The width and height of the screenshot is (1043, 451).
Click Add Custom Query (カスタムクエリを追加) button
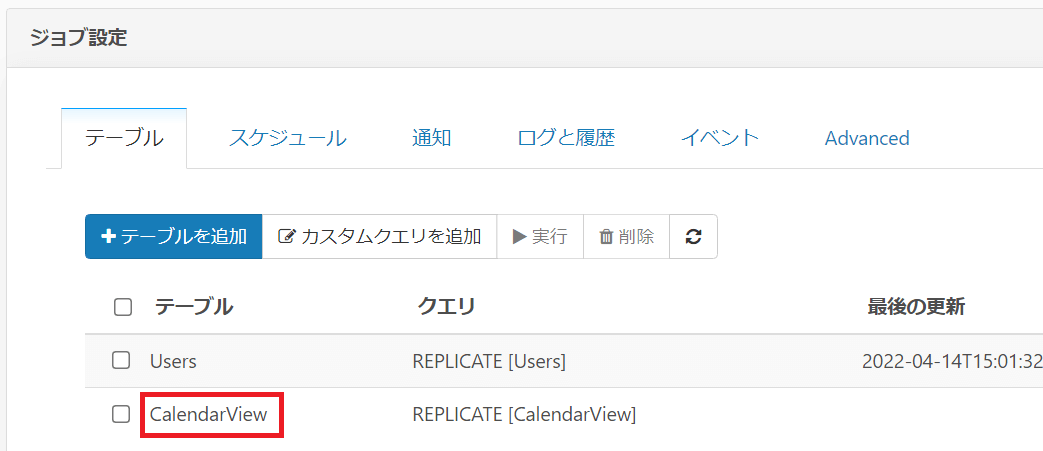380,237
